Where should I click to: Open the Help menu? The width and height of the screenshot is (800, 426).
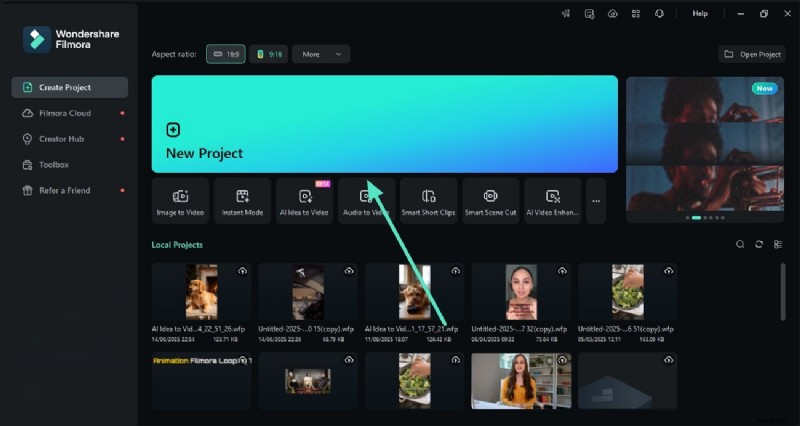tap(700, 14)
